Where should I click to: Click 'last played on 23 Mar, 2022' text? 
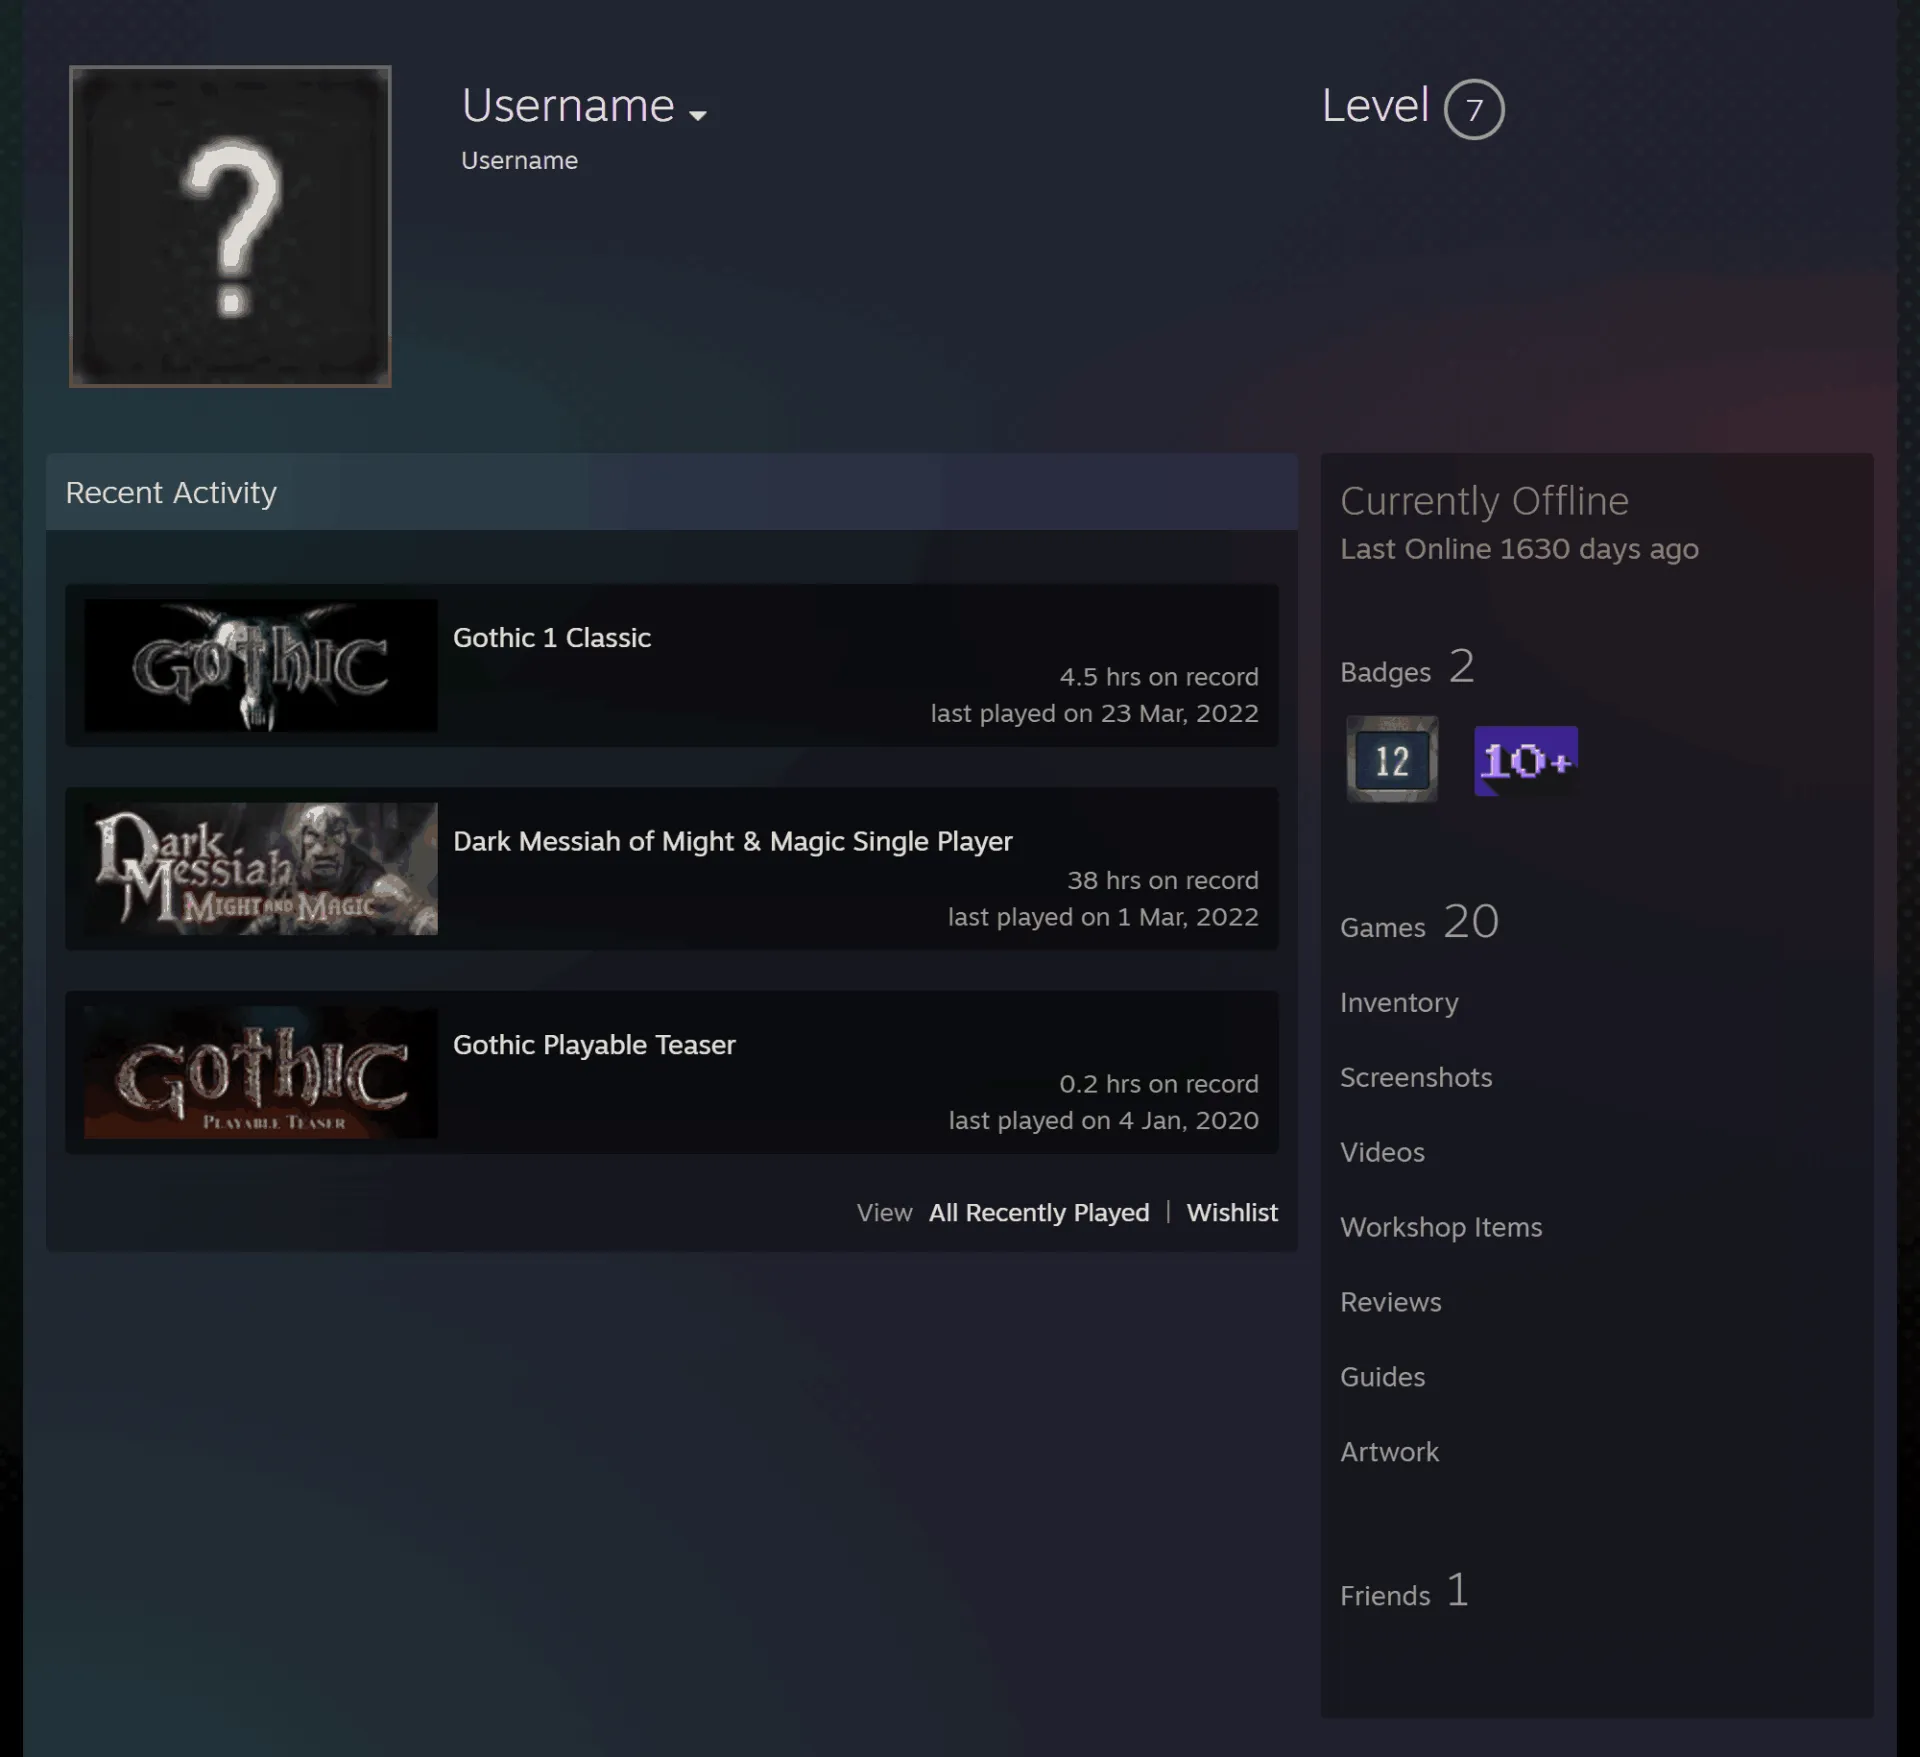[1095, 714]
